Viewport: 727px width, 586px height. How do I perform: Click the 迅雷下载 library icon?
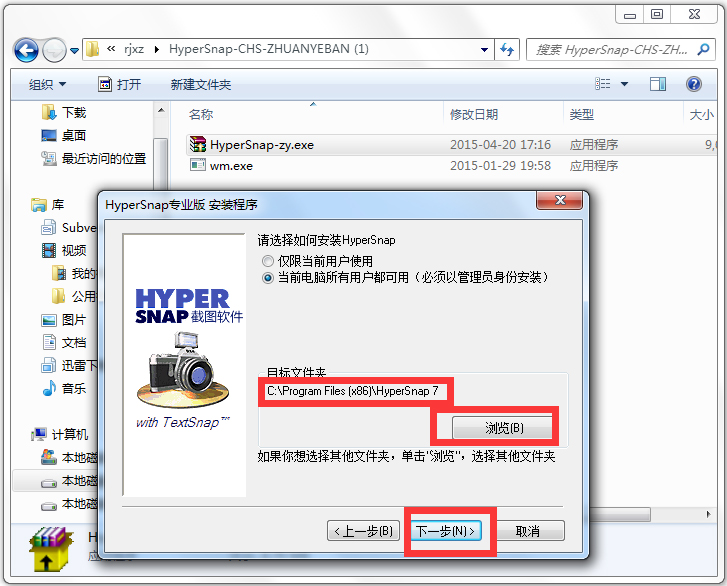click(x=49, y=365)
